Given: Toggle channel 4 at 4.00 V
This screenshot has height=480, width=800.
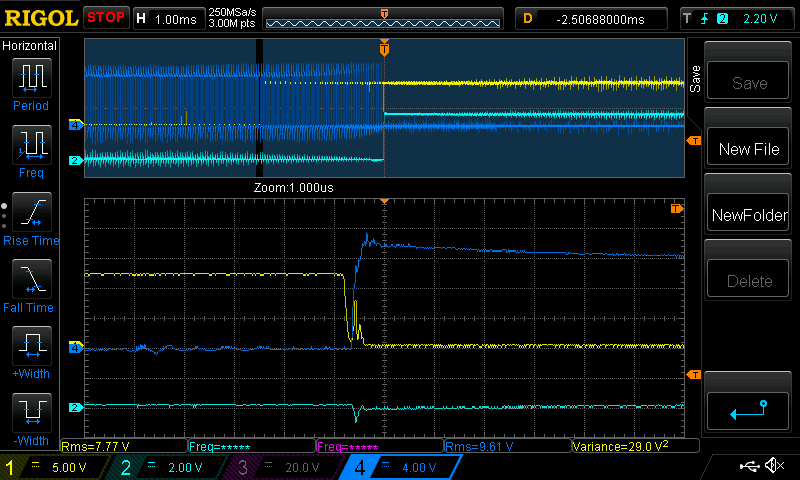Looking at the screenshot, I should (395, 467).
